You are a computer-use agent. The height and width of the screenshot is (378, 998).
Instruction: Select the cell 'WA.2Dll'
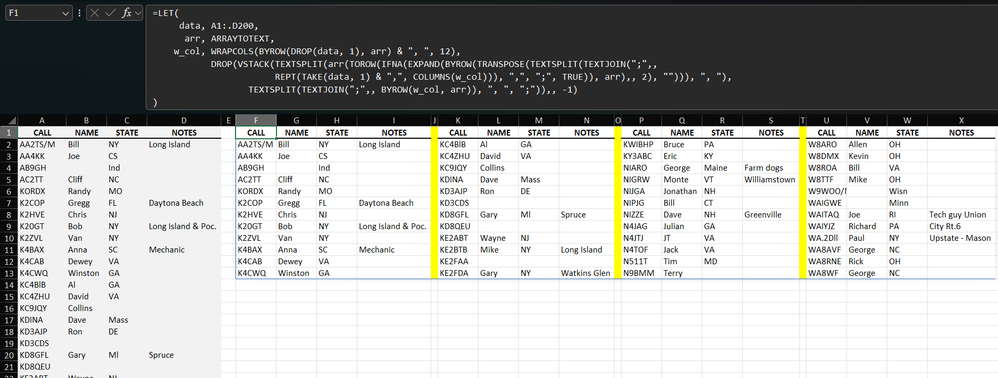[826, 238]
